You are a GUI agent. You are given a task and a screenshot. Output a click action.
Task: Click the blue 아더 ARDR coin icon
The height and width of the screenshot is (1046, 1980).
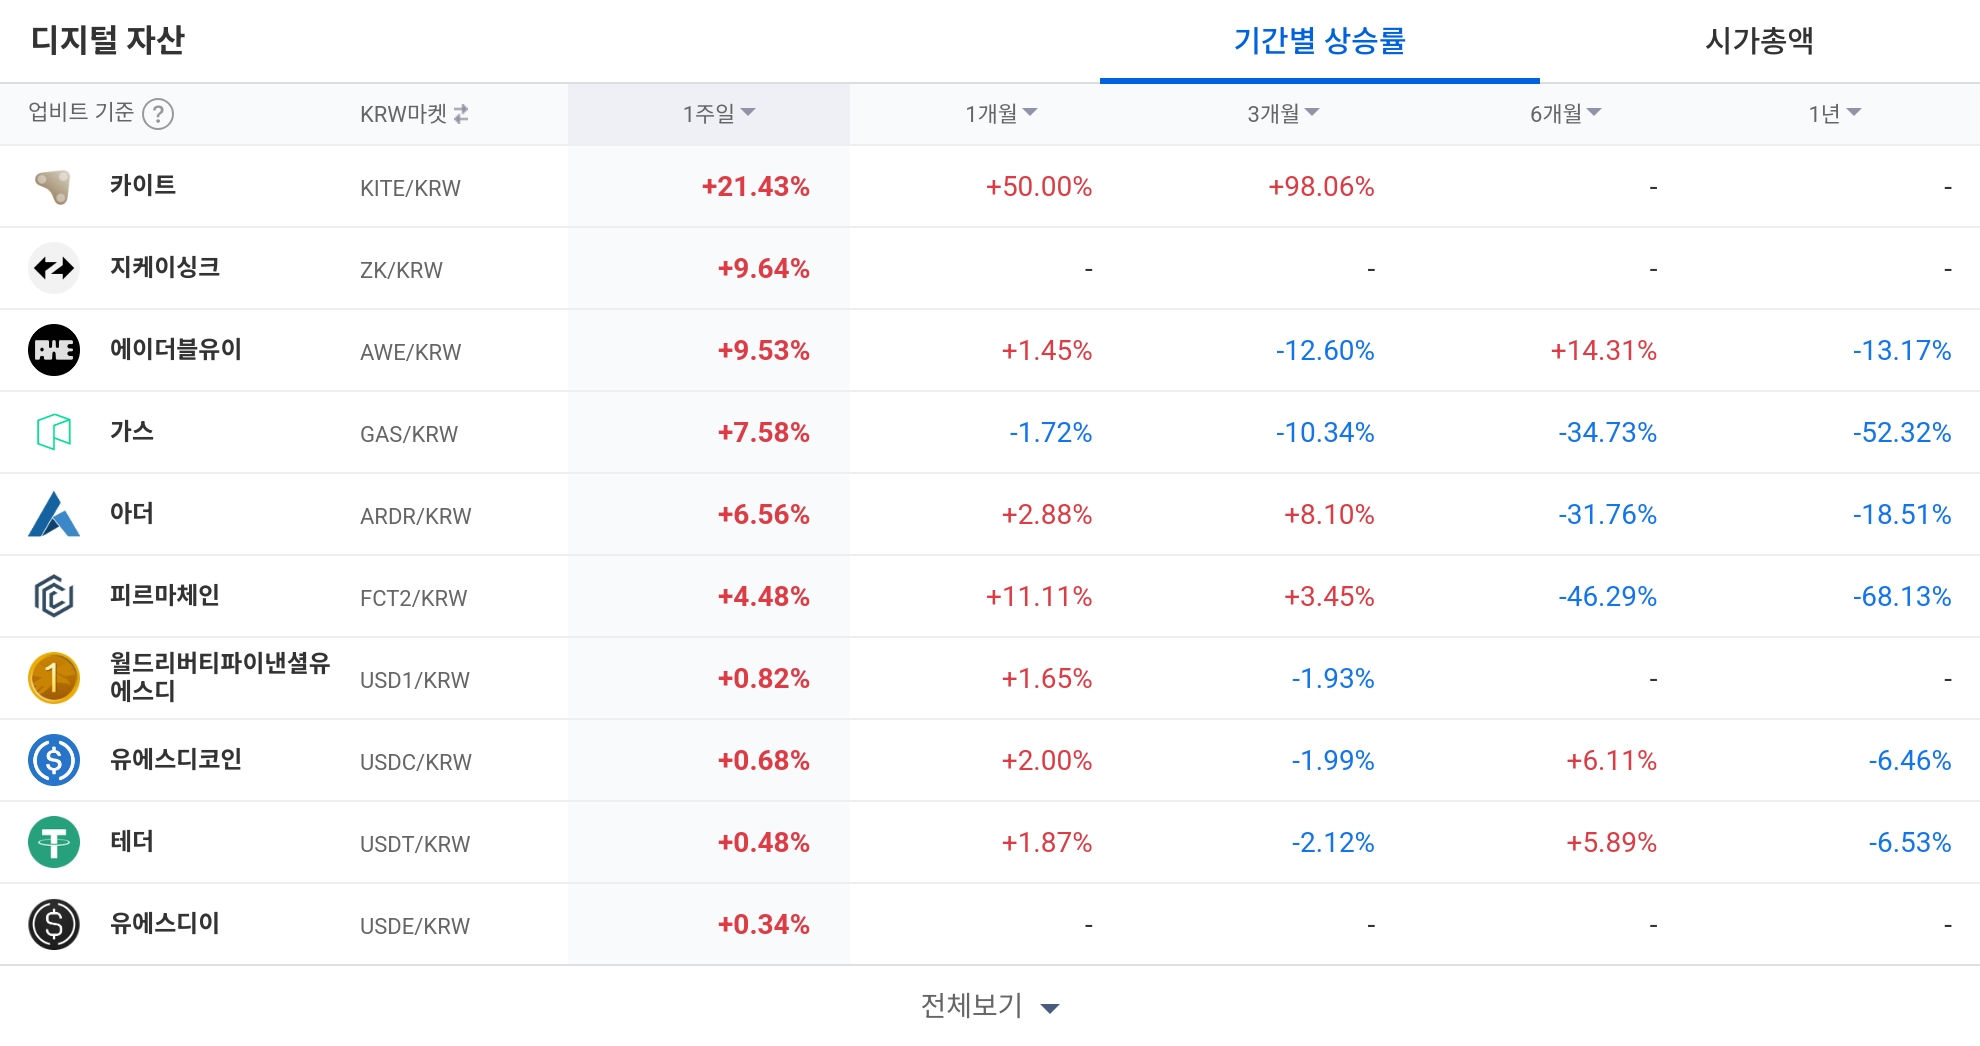(x=55, y=514)
